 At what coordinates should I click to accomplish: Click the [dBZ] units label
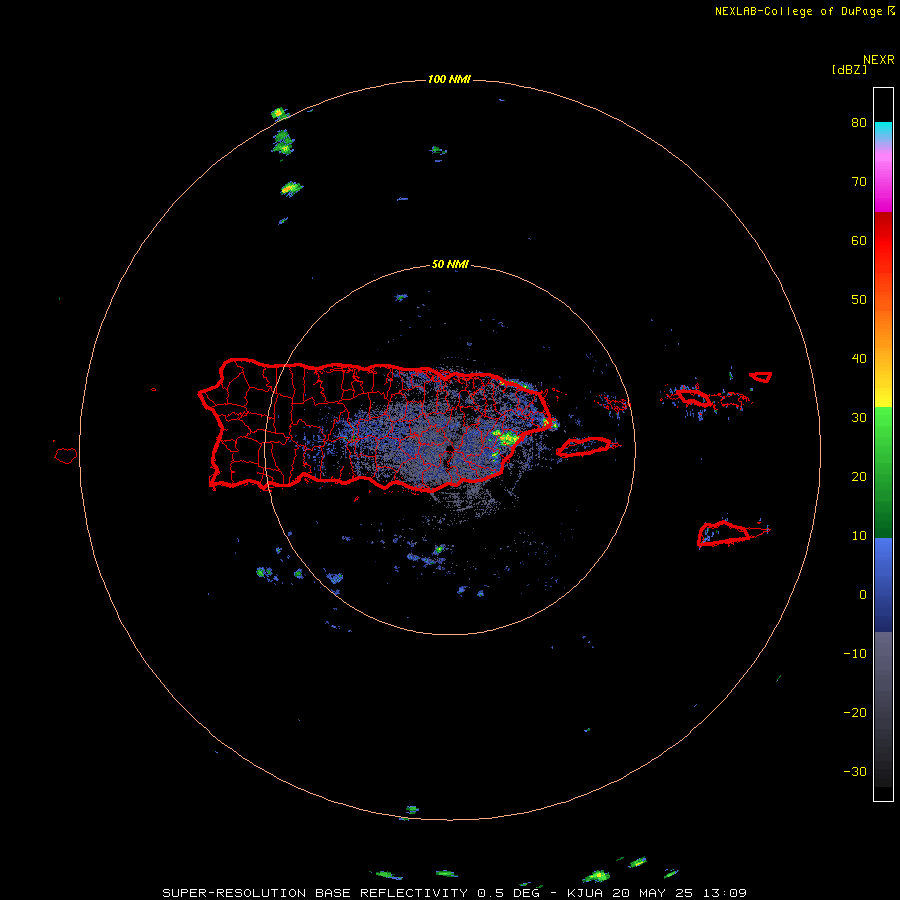coord(849,70)
